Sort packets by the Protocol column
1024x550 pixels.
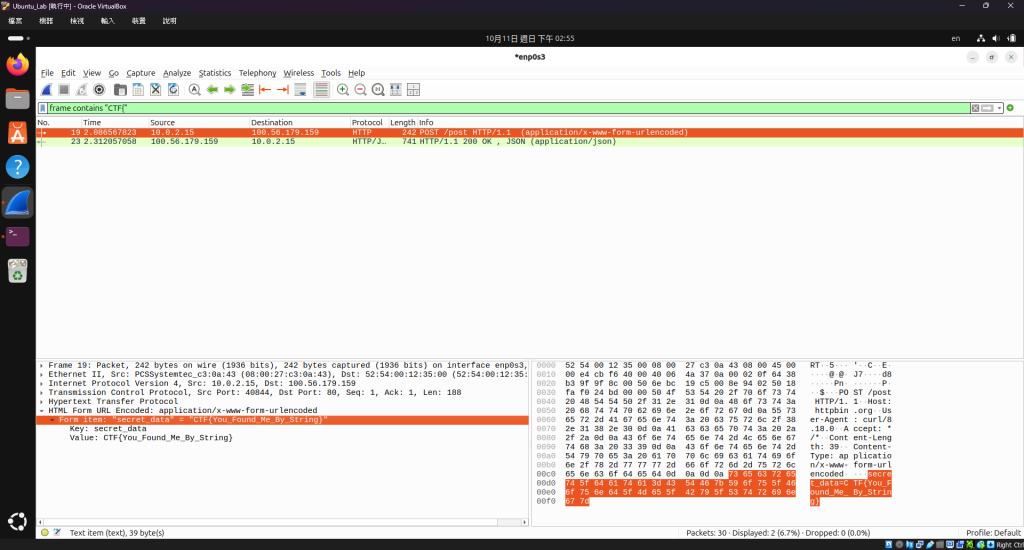coord(369,123)
